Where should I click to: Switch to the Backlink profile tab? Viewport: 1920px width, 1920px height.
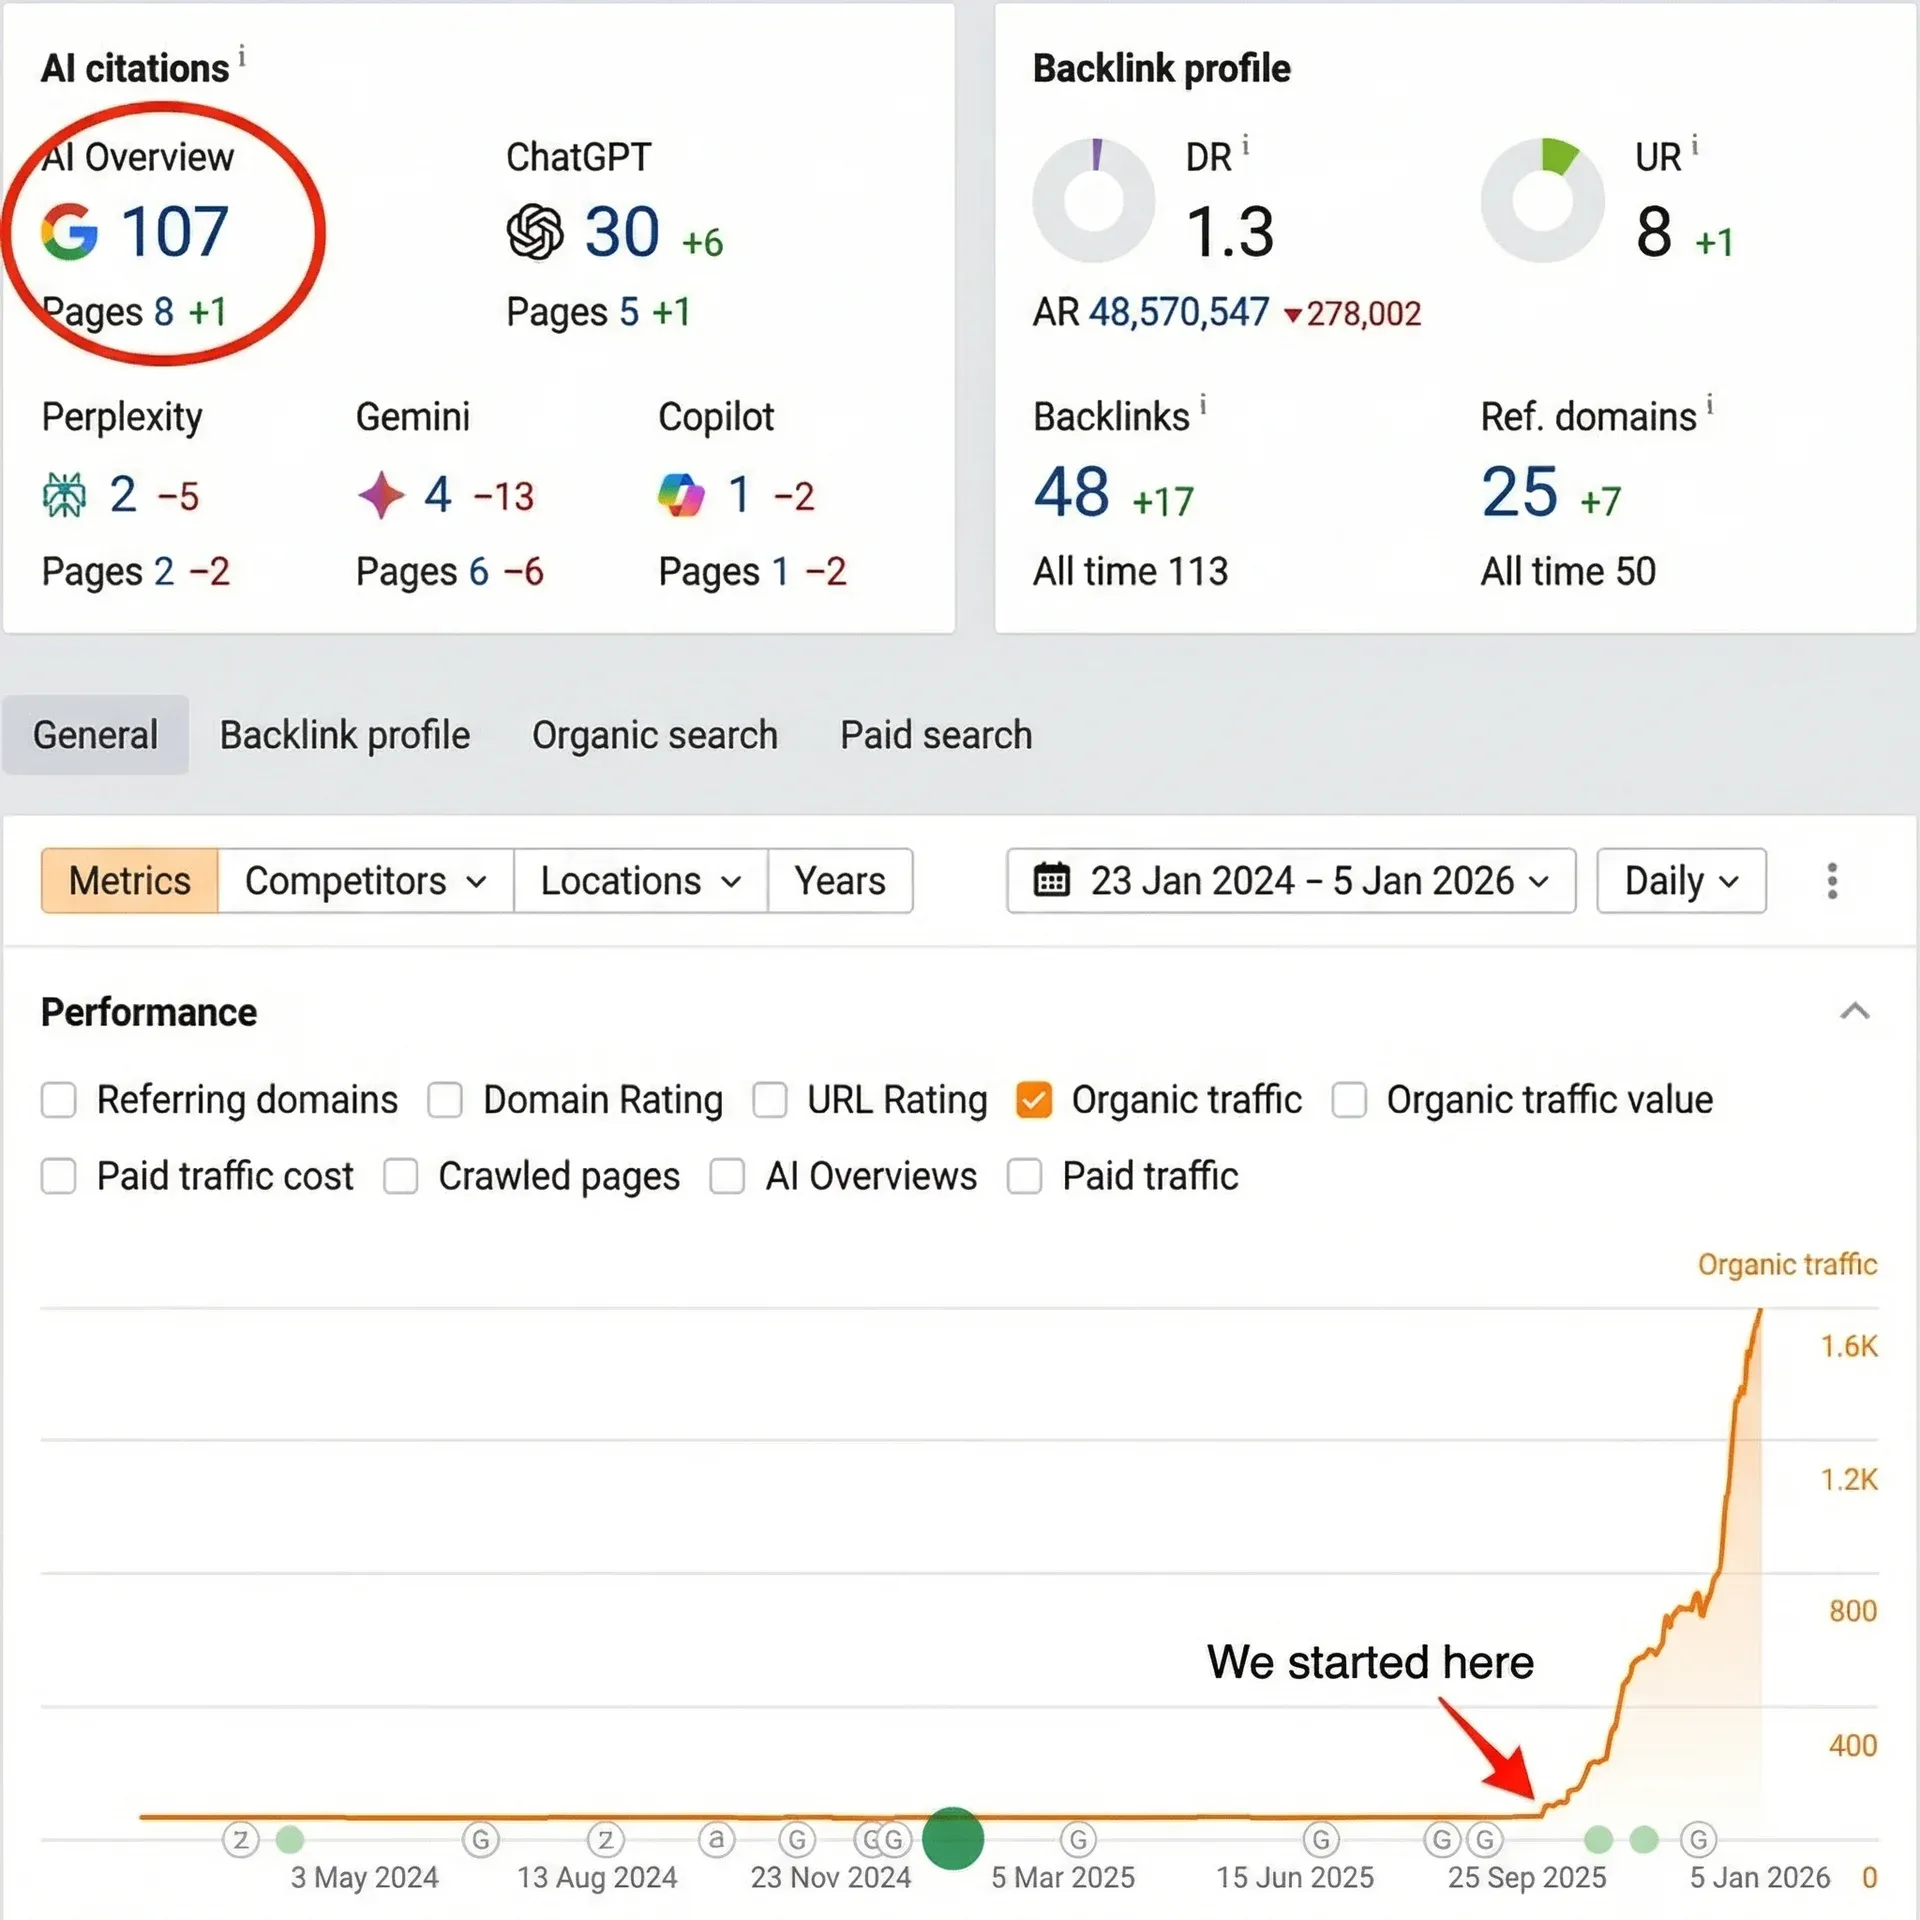coord(345,735)
